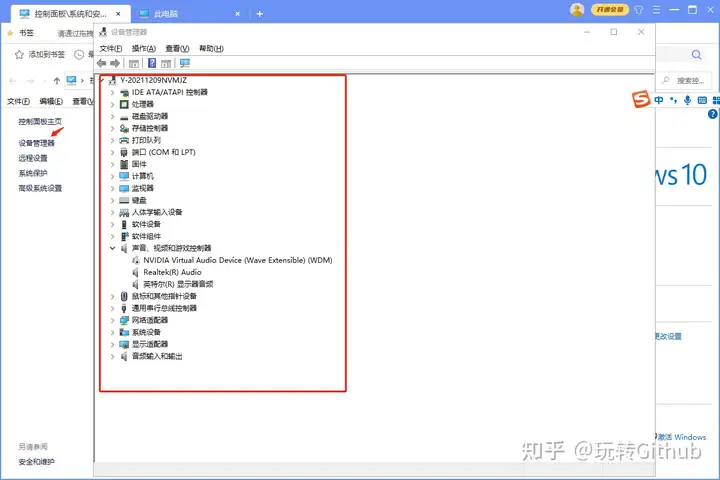Select the 计算机 computer icon

pos(124,176)
